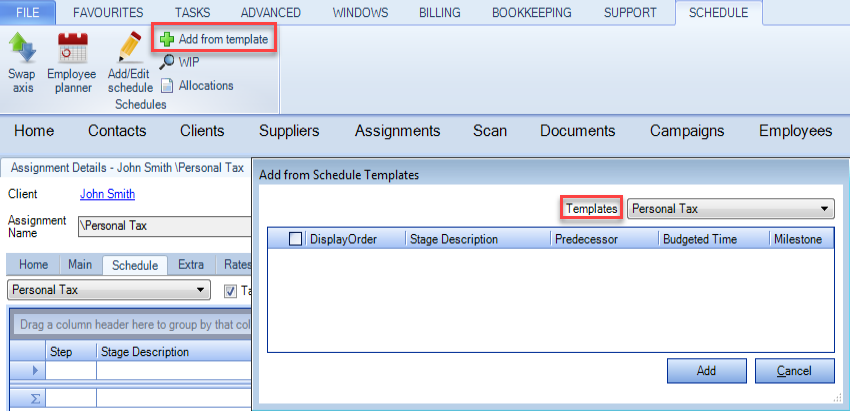This screenshot has width=850, height=411.
Task: Switch to assignment Extra tab
Action: pos(191,265)
